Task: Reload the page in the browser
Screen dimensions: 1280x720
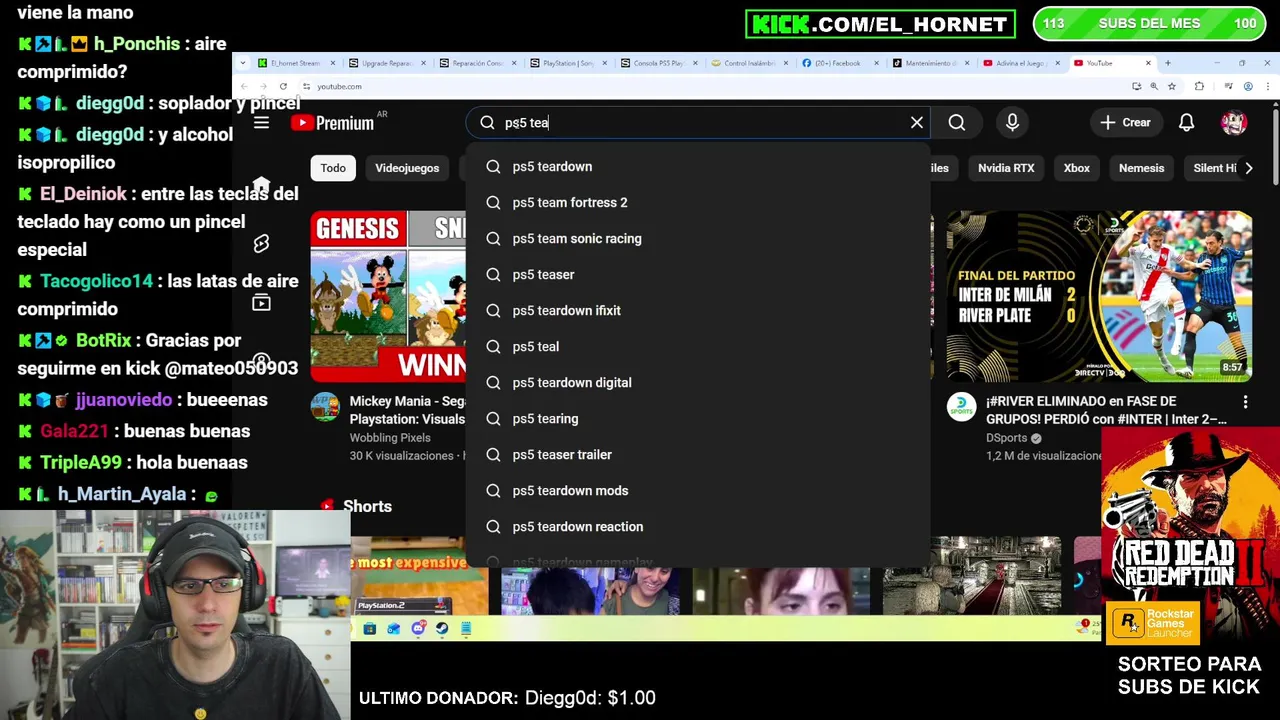Action: [283, 87]
